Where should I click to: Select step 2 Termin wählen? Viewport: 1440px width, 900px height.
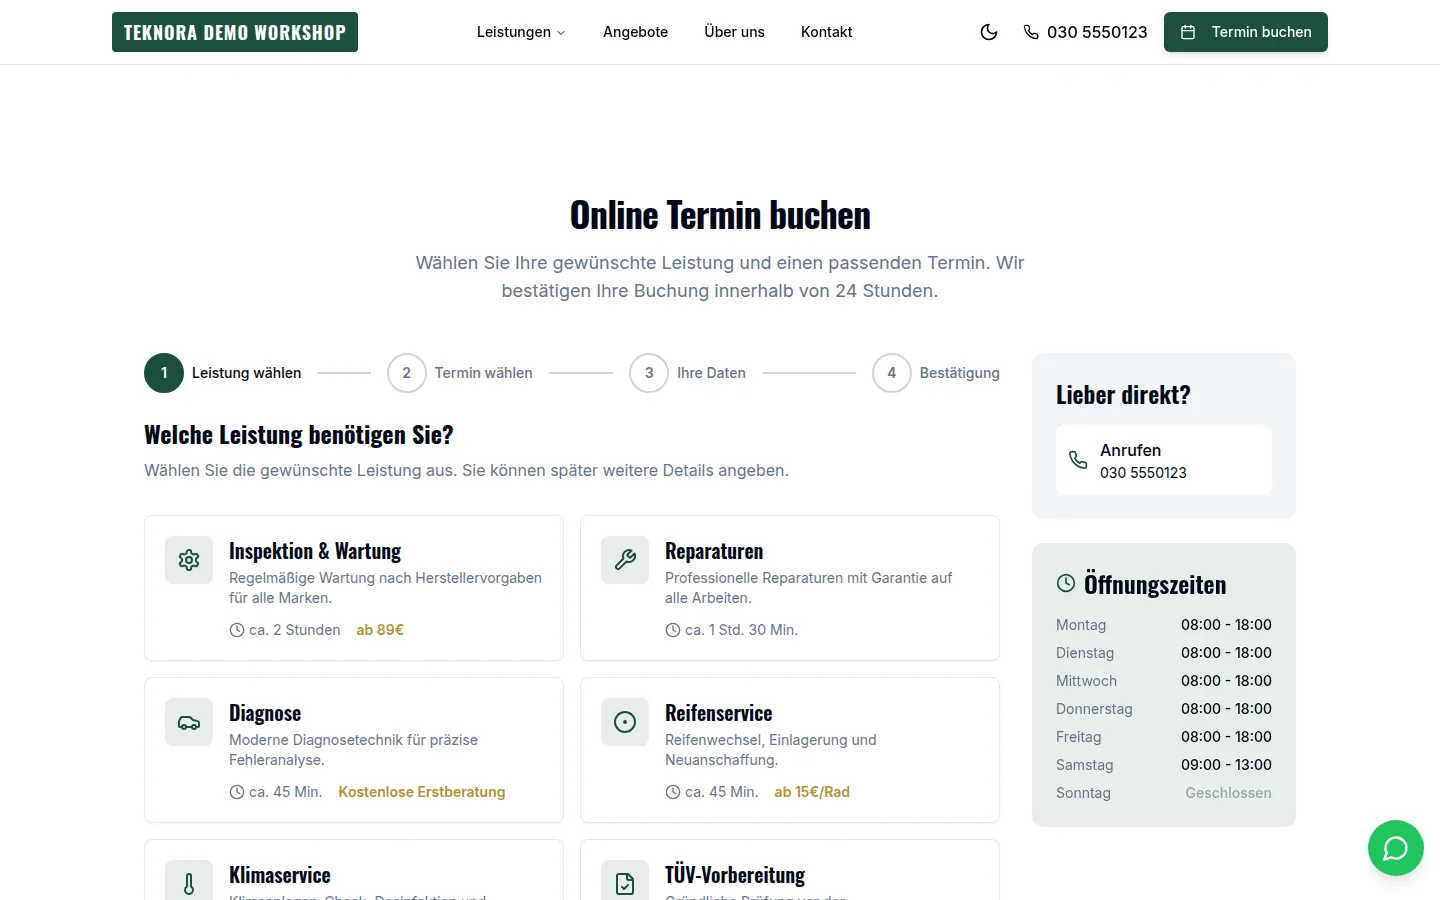tap(460, 373)
